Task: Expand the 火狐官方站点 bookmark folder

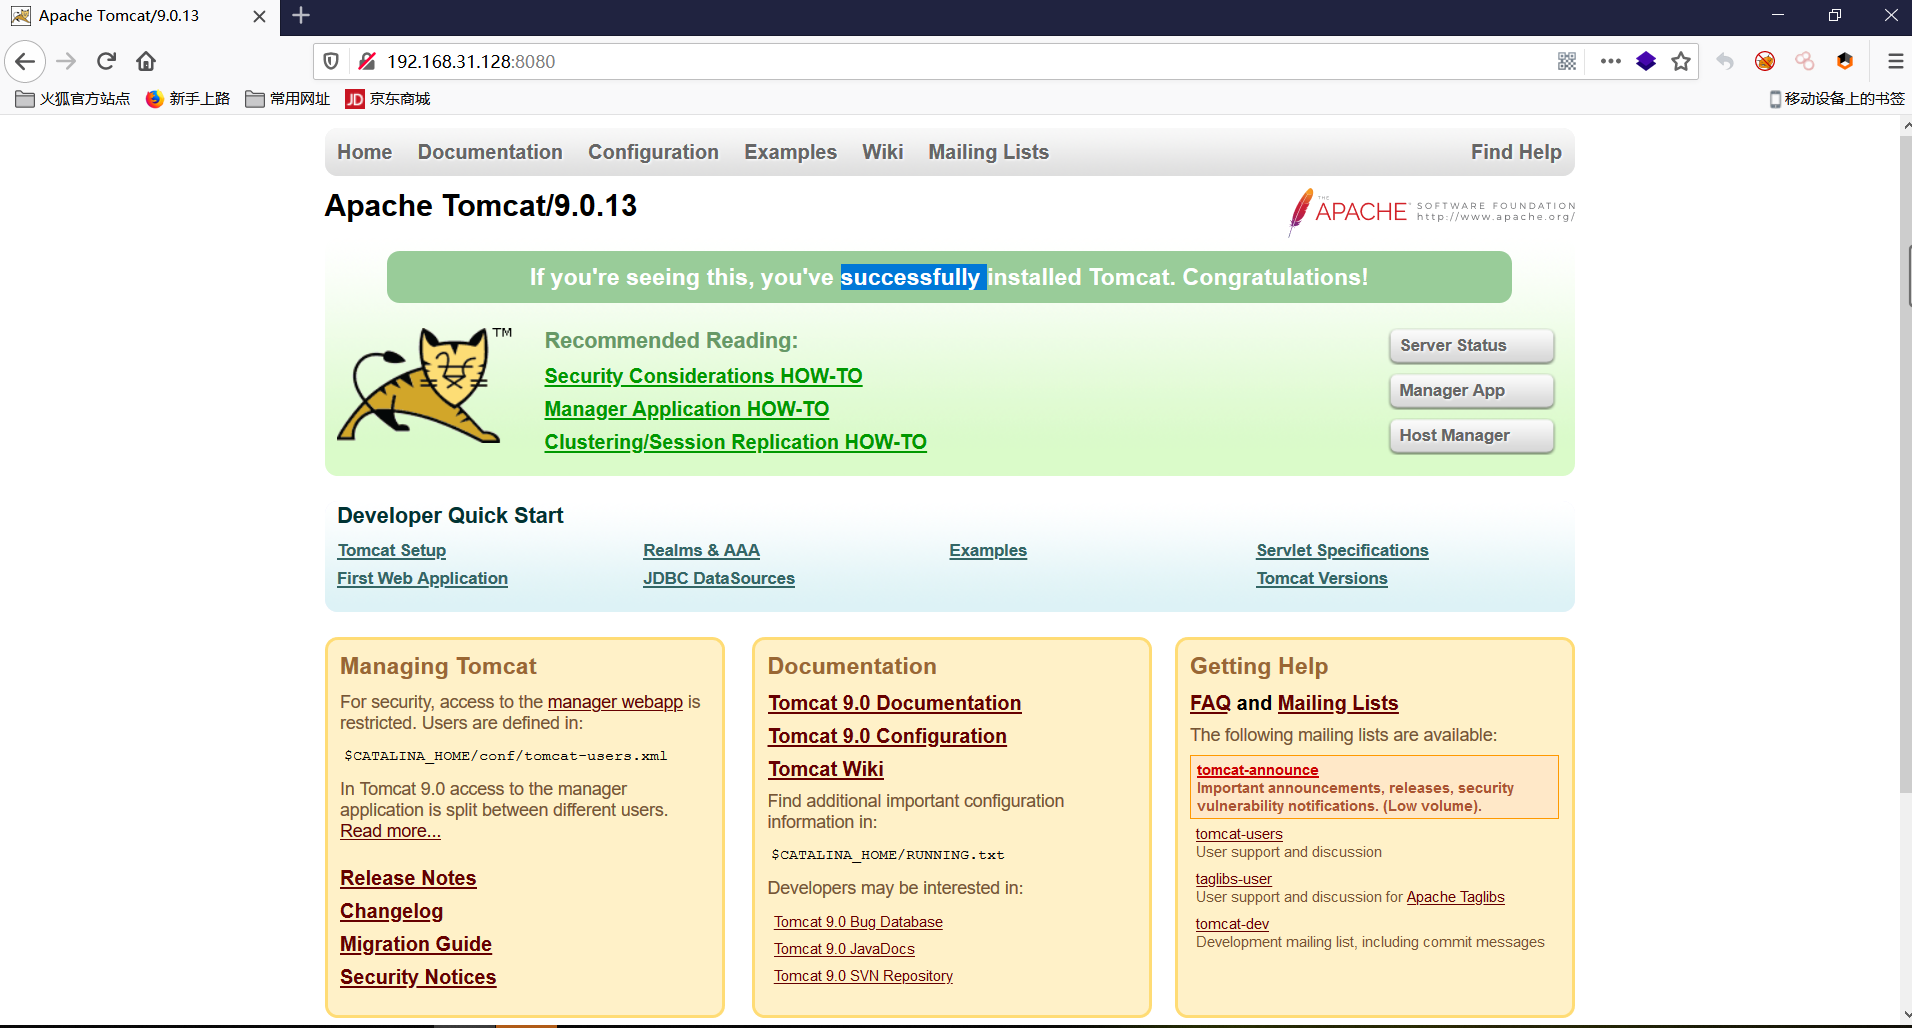Action: [73, 99]
